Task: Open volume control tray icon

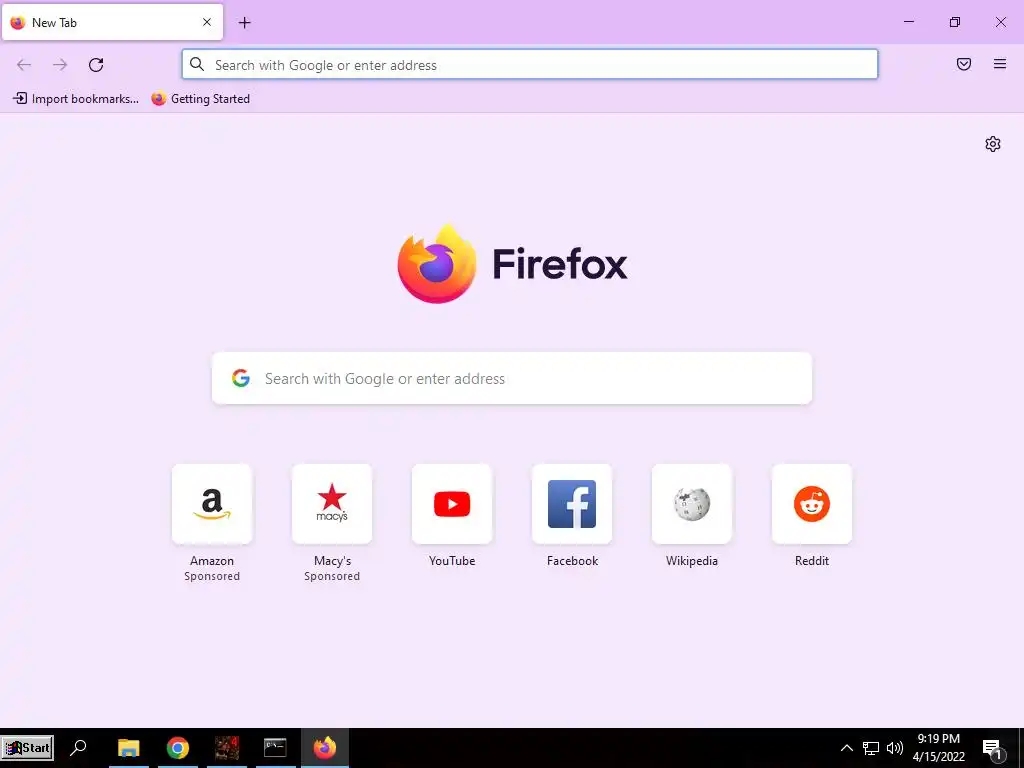Action: coord(895,748)
